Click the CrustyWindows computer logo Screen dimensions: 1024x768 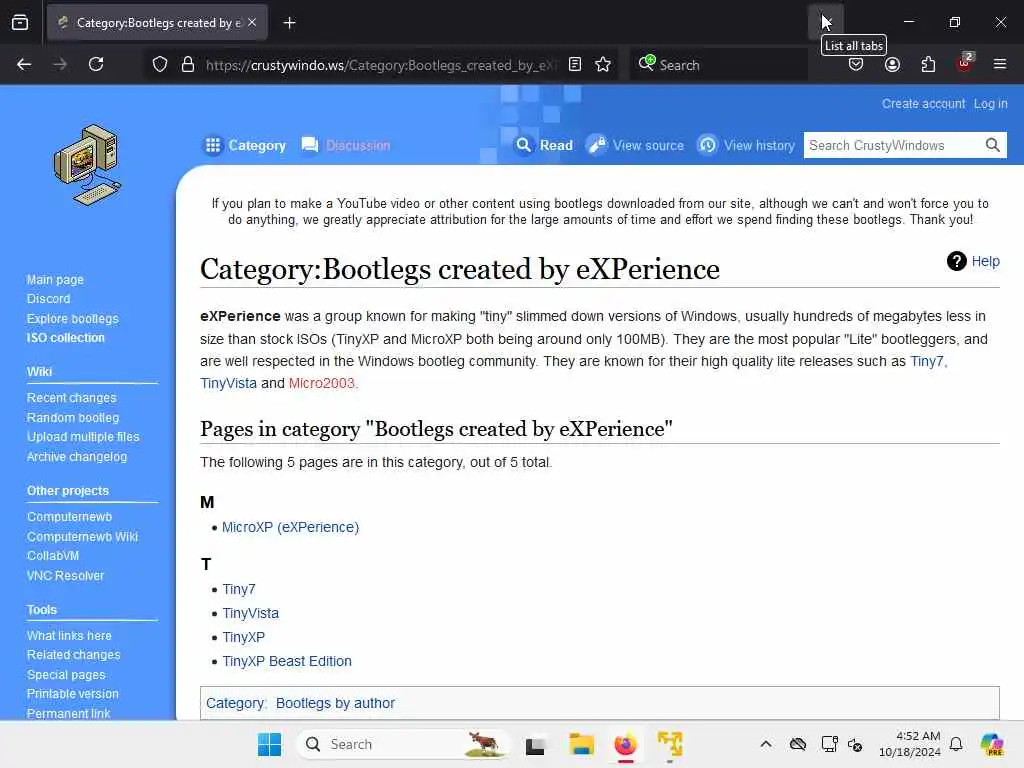pos(88,165)
